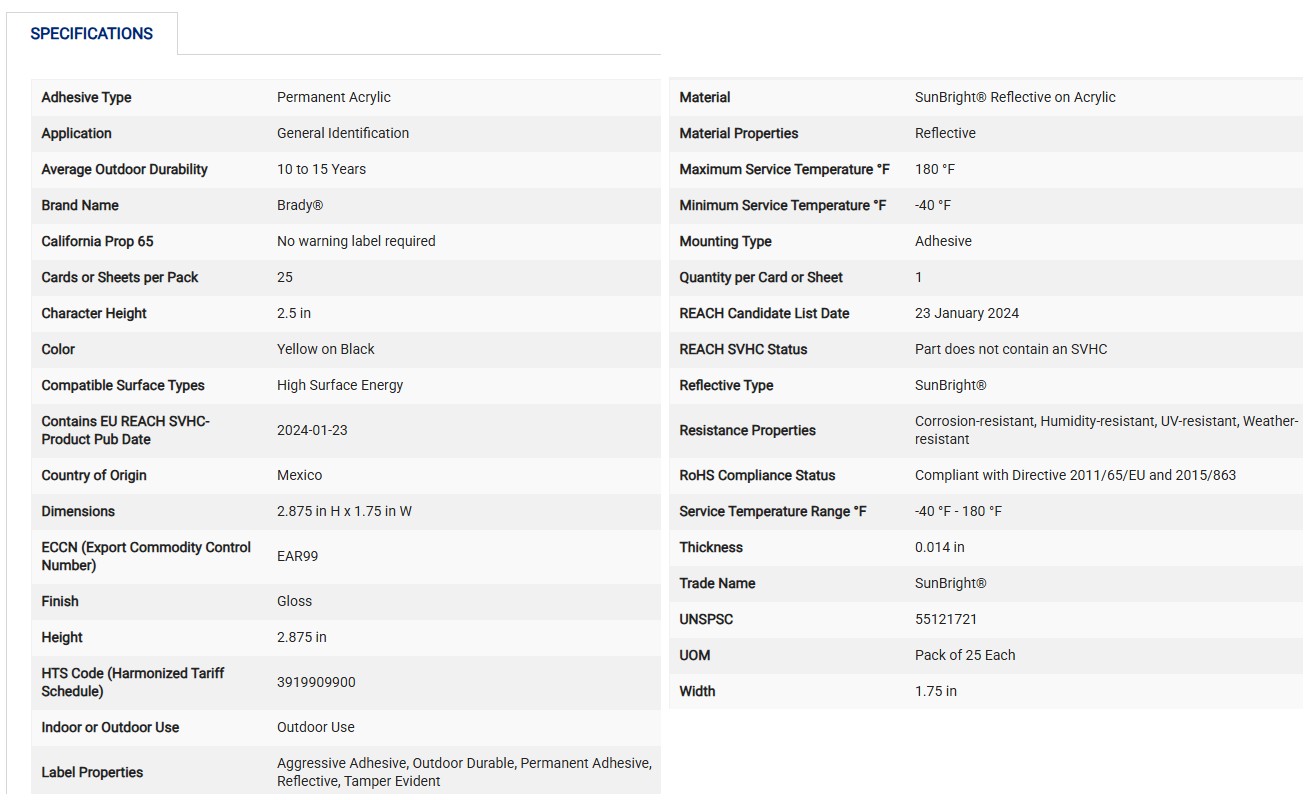Click the Maximum Service Temperature °F label

784,169
